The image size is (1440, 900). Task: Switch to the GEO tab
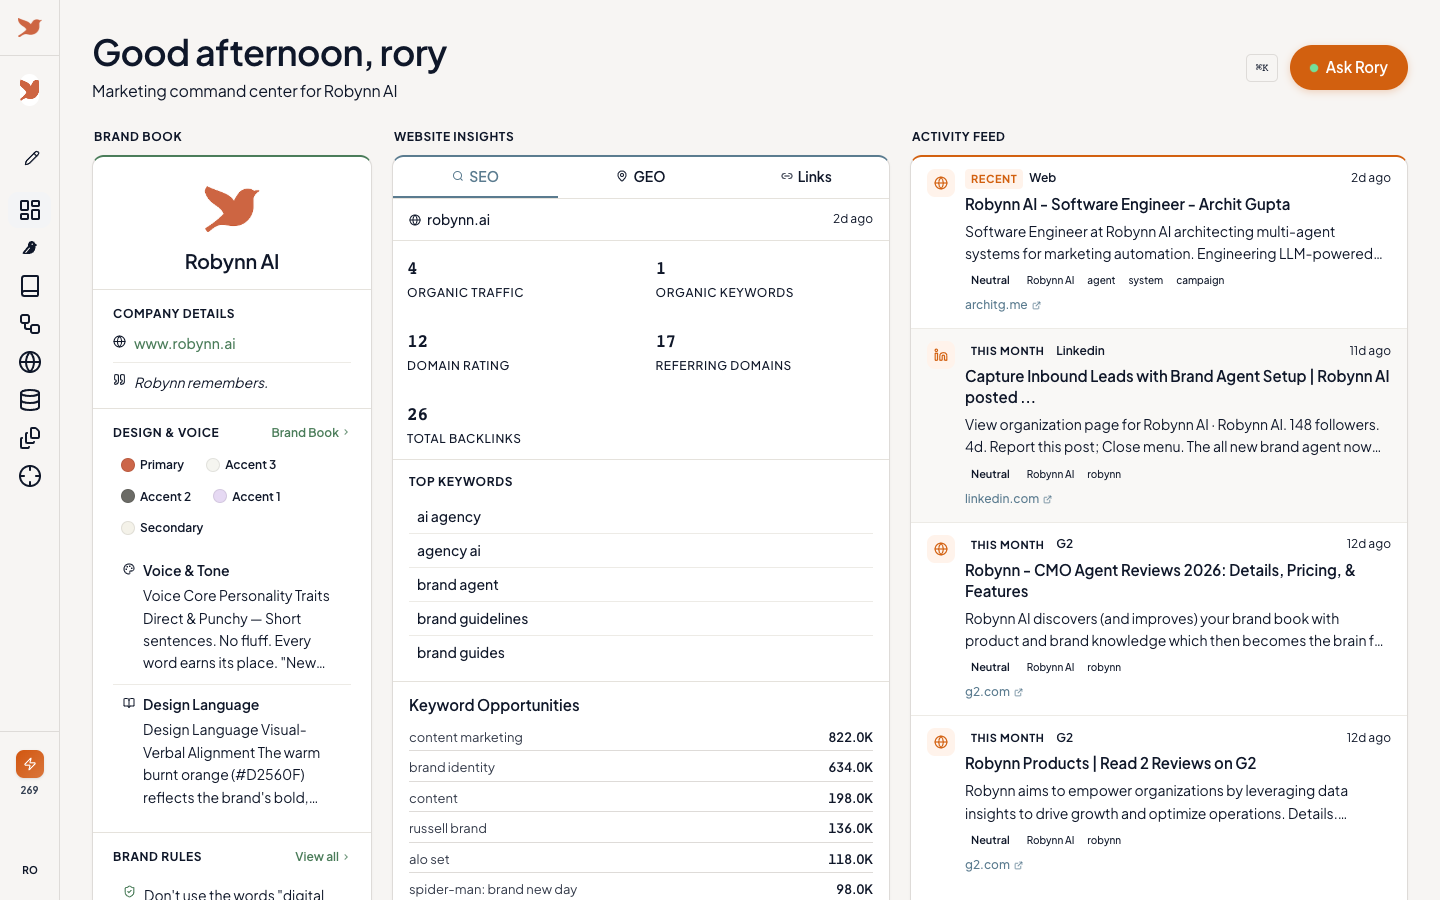[640, 176]
